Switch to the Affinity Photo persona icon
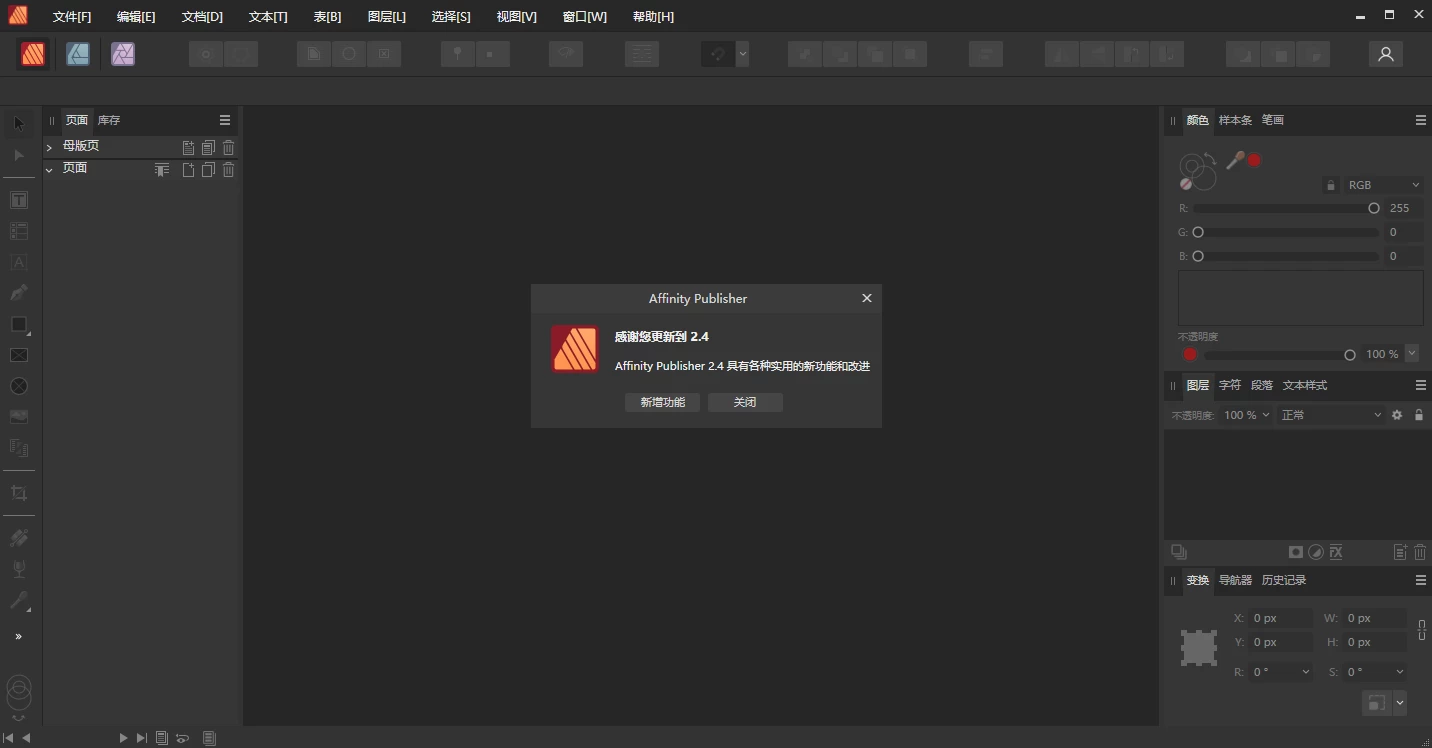Viewport: 1432px width, 748px height. 122,54
